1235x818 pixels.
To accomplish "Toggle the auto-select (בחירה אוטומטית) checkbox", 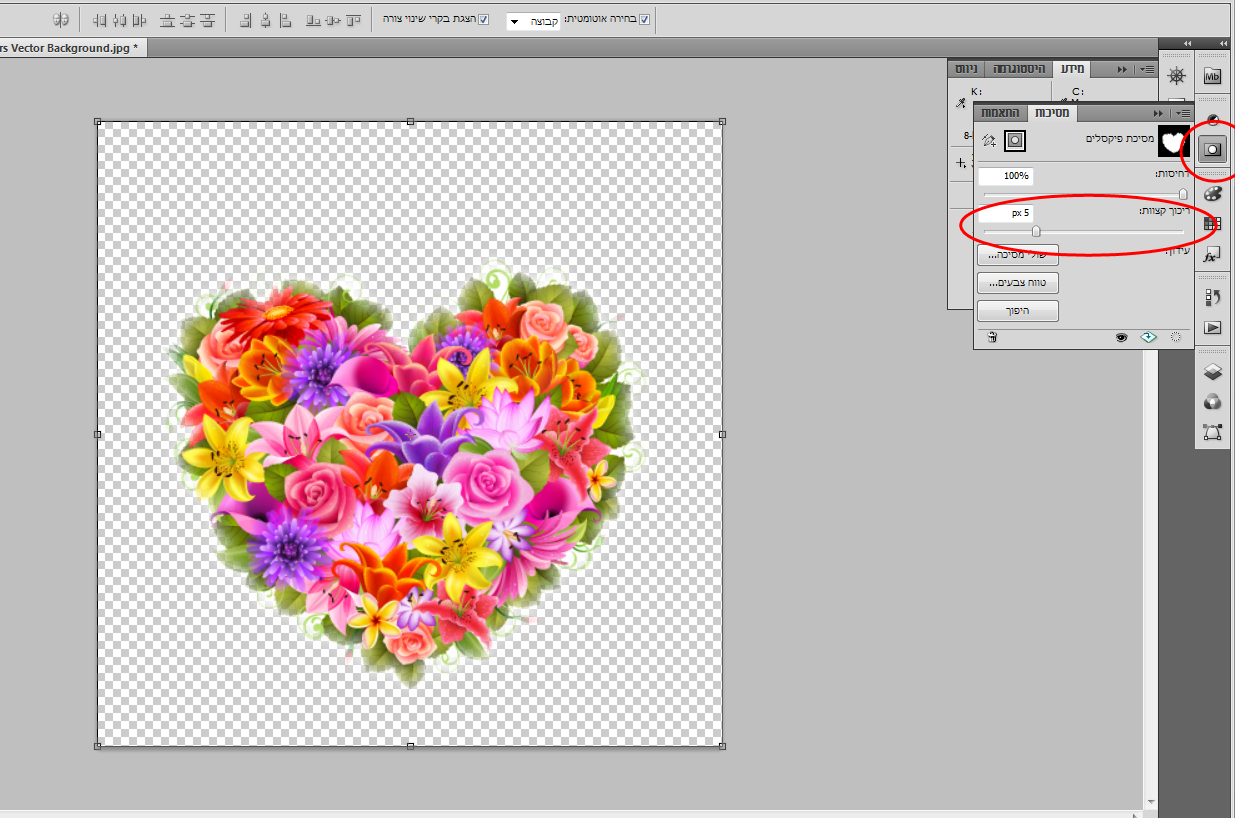I will pyautogui.click(x=644, y=19).
